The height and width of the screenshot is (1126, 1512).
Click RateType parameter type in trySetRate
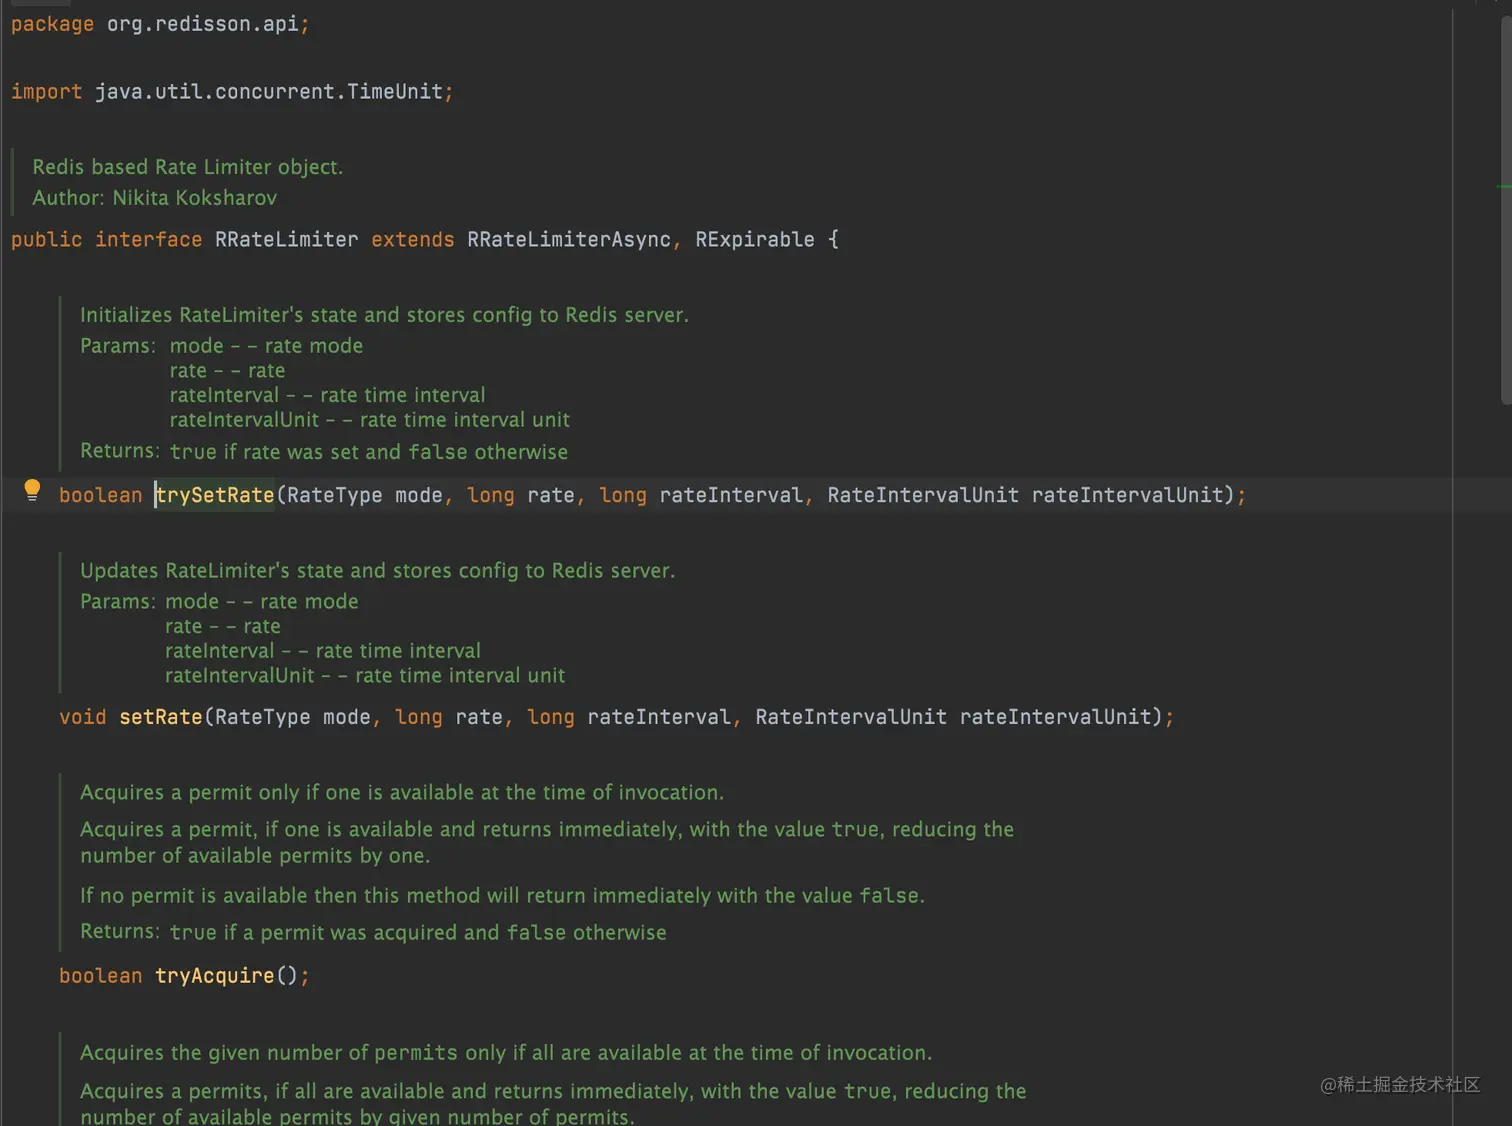tap(335, 495)
